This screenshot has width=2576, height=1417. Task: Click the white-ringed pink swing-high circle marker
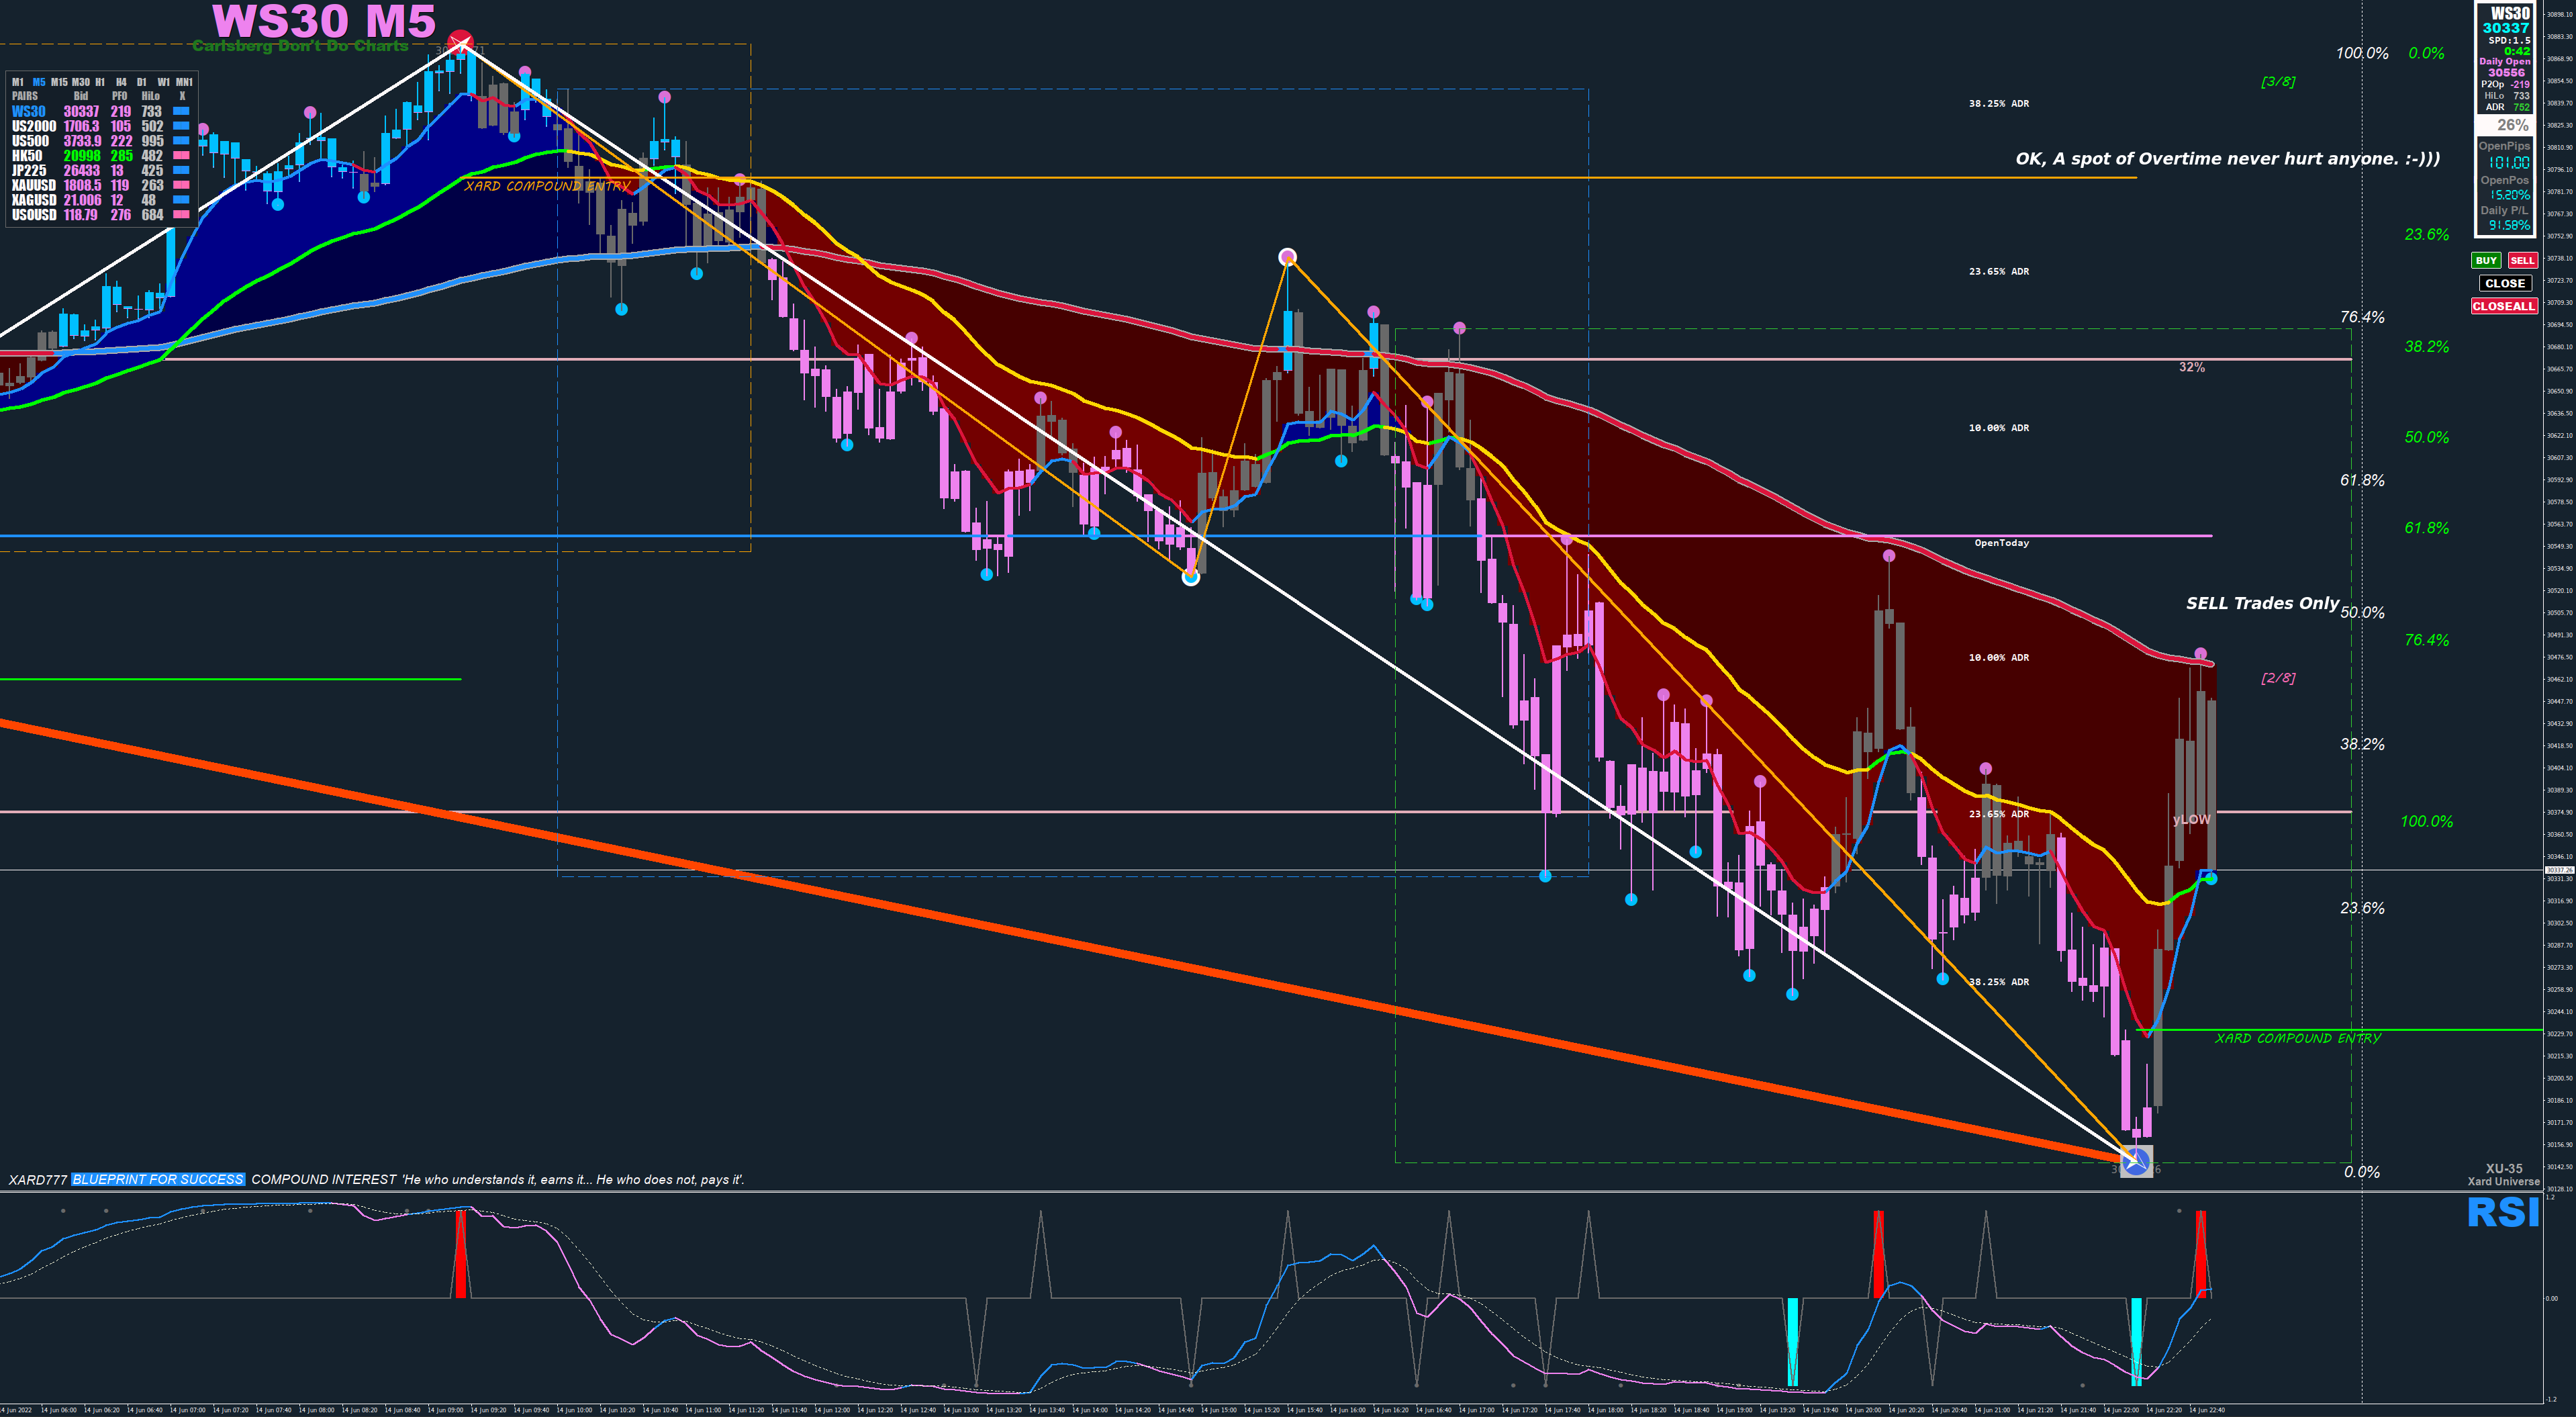pyautogui.click(x=1288, y=257)
